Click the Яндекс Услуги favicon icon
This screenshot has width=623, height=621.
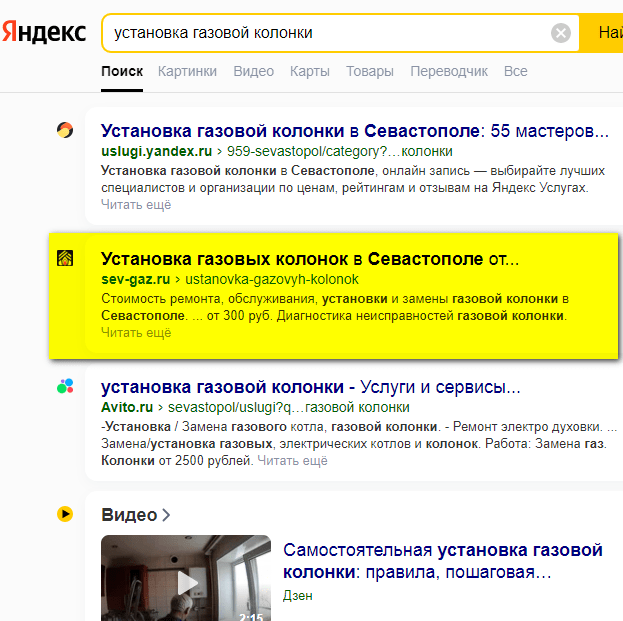click(65, 130)
